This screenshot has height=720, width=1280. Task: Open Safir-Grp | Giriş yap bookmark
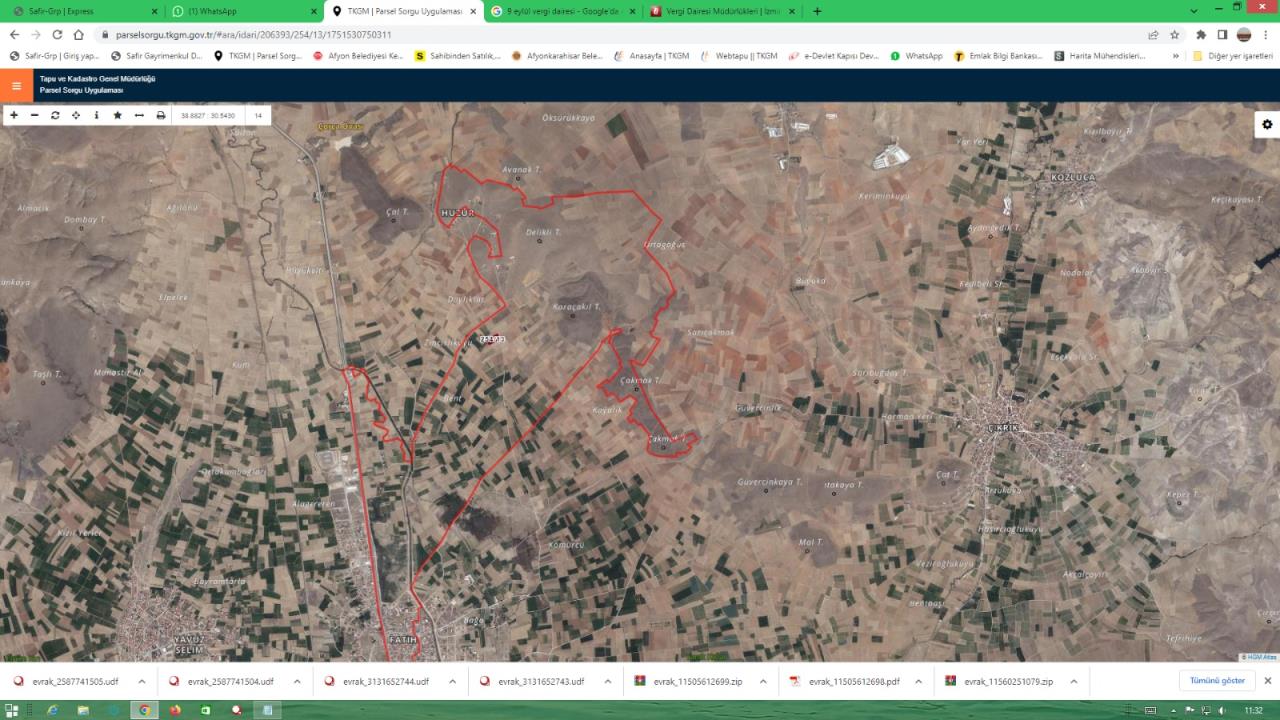click(x=54, y=56)
